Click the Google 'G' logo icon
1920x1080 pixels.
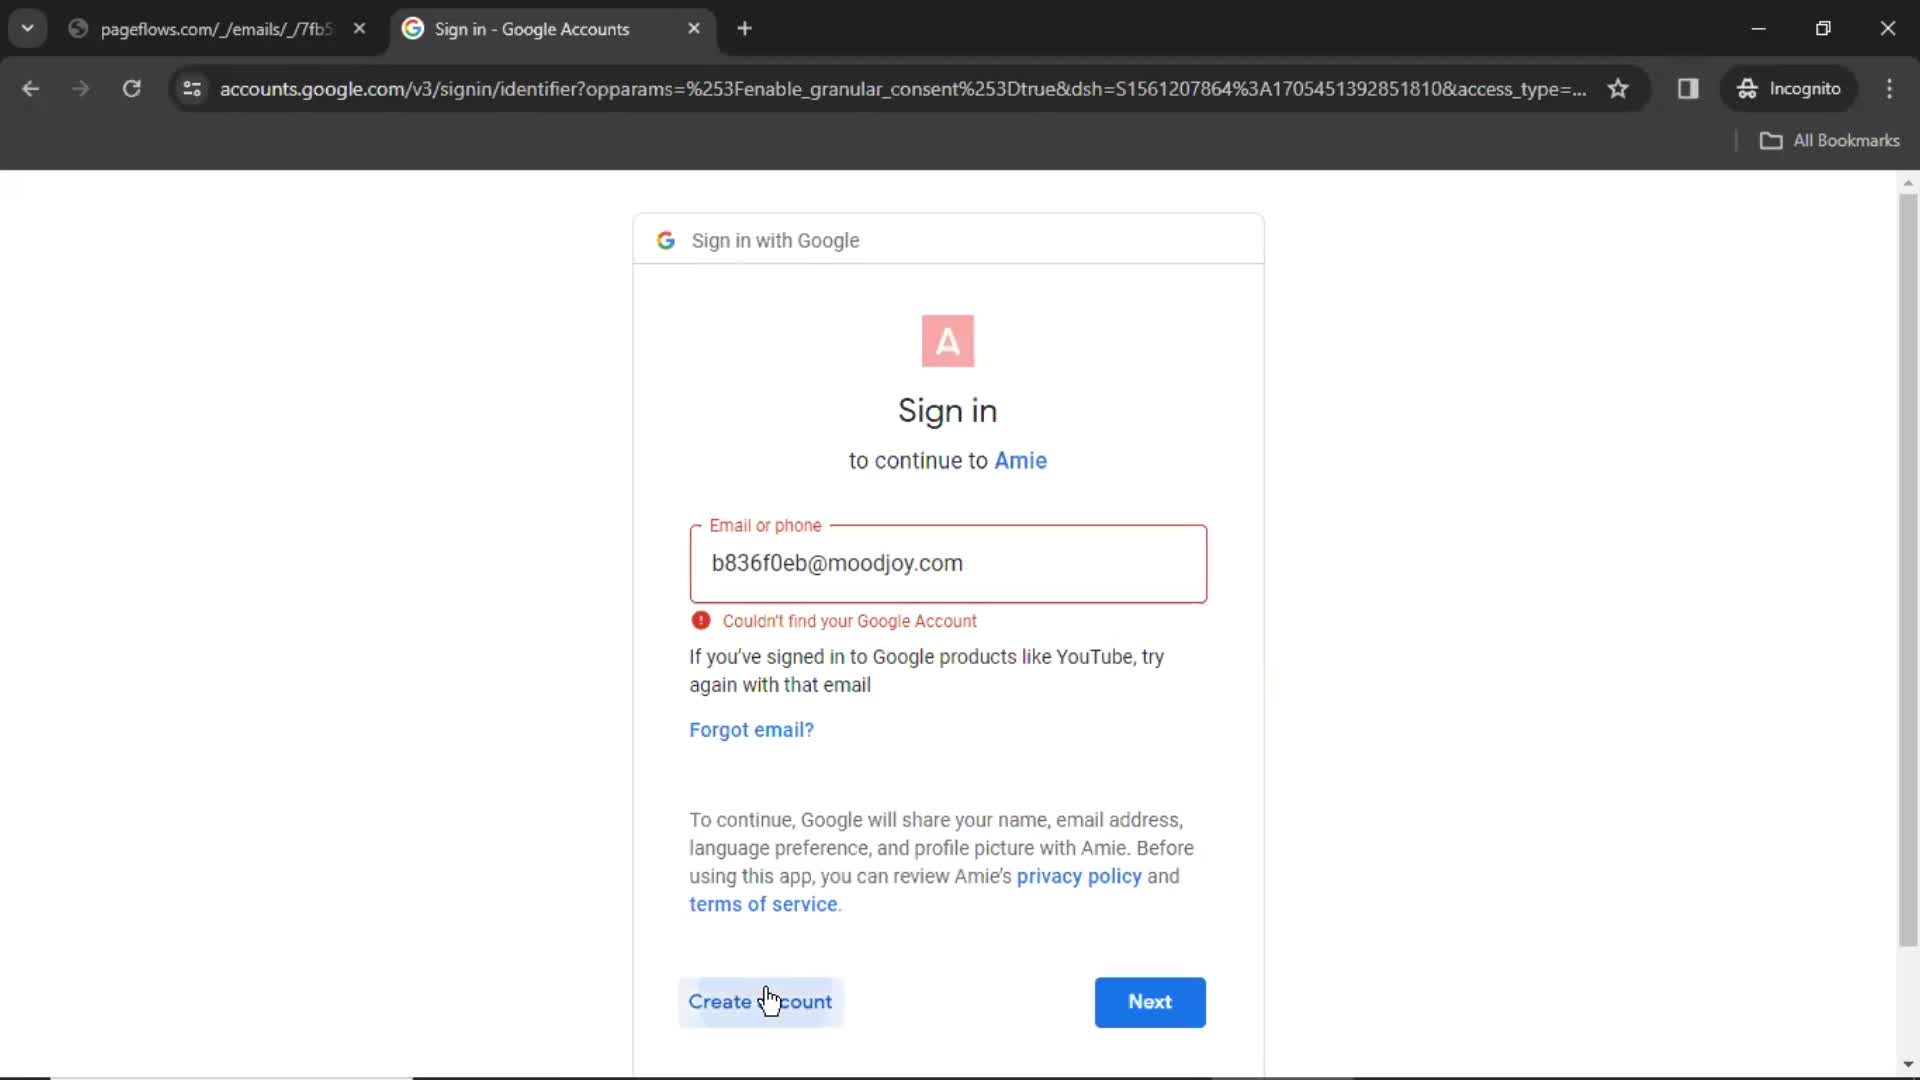[x=666, y=240]
